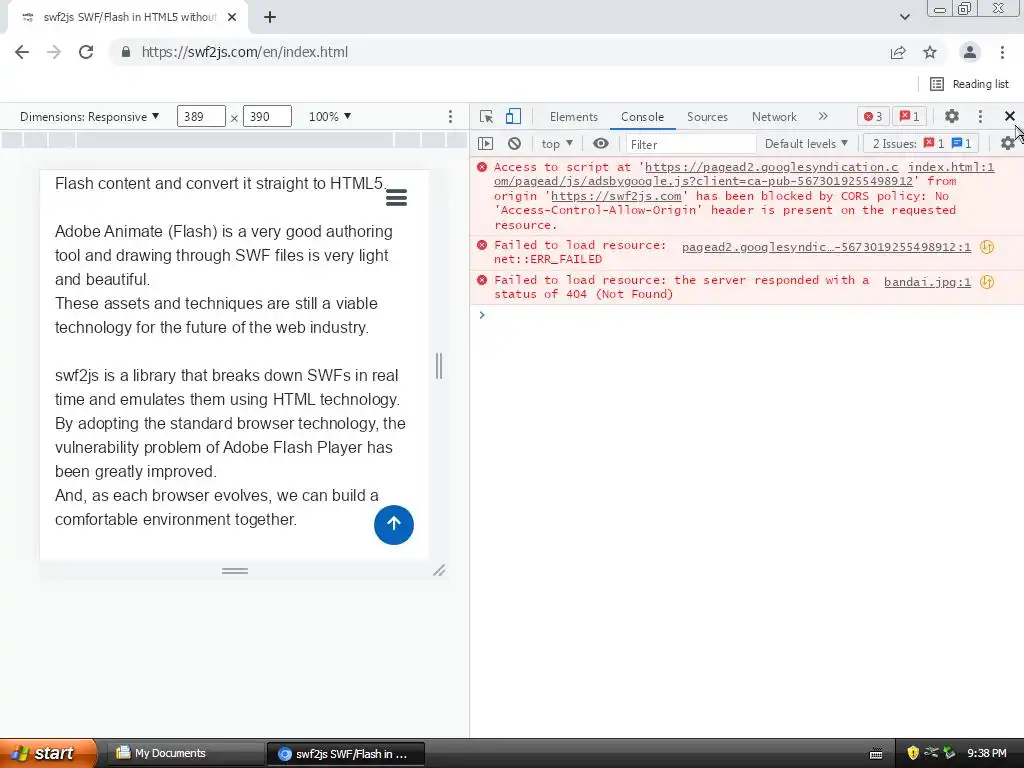Open the on-screen keyboard tray icon
The width and height of the screenshot is (1024, 768).
[x=876, y=754]
